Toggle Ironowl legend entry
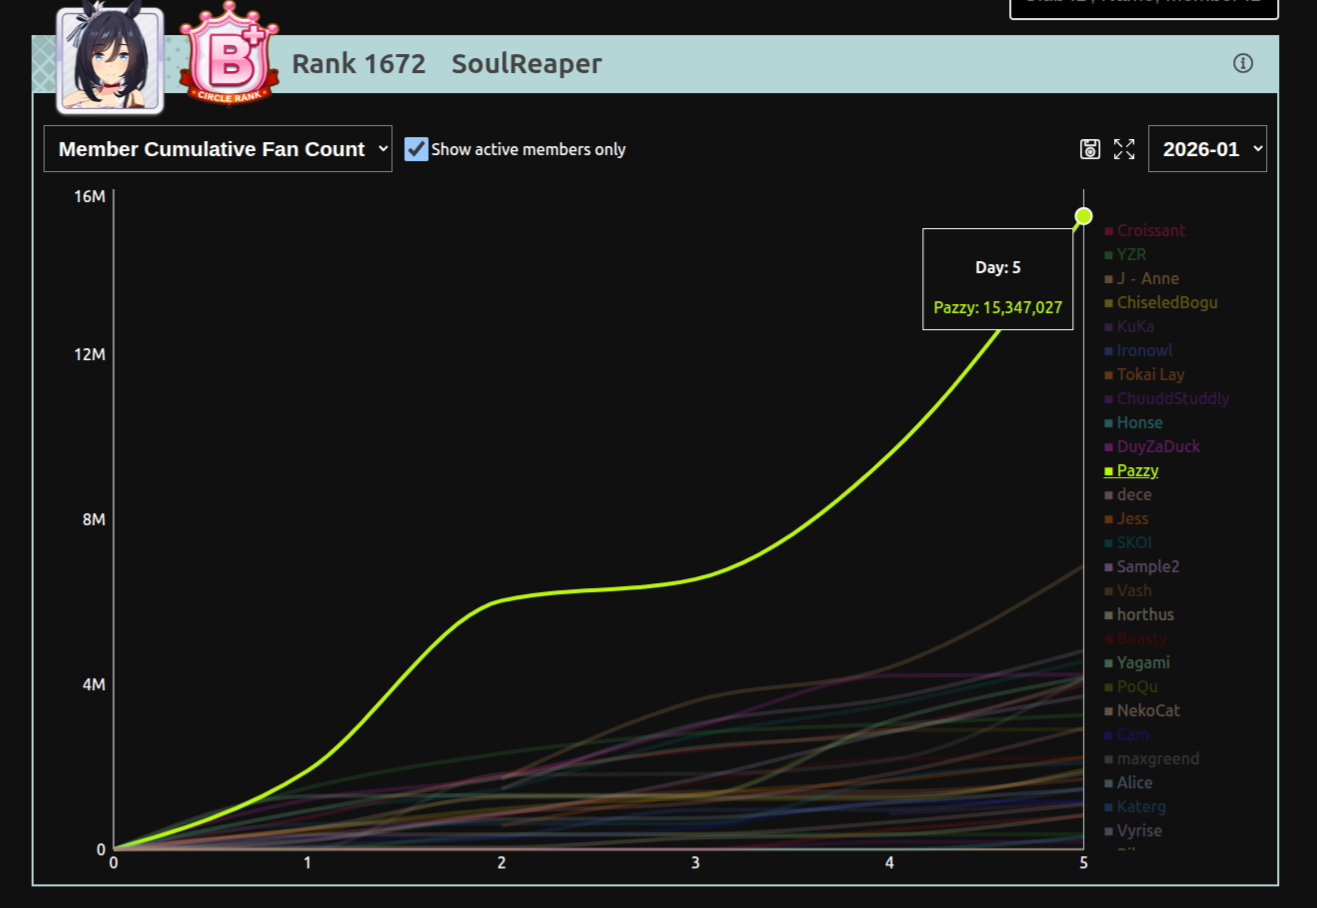The width and height of the screenshot is (1317, 908). [x=1138, y=350]
